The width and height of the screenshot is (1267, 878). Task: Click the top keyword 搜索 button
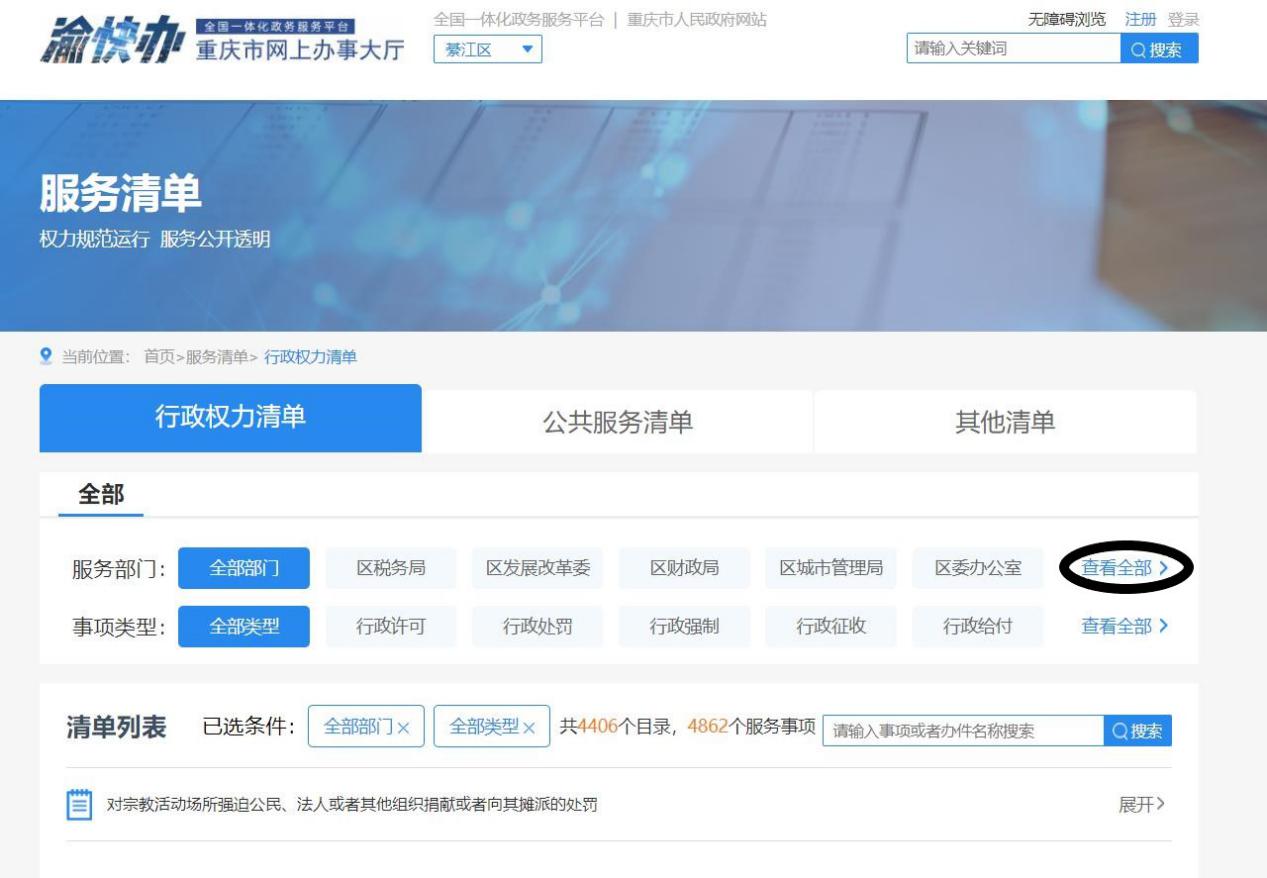[x=1159, y=49]
